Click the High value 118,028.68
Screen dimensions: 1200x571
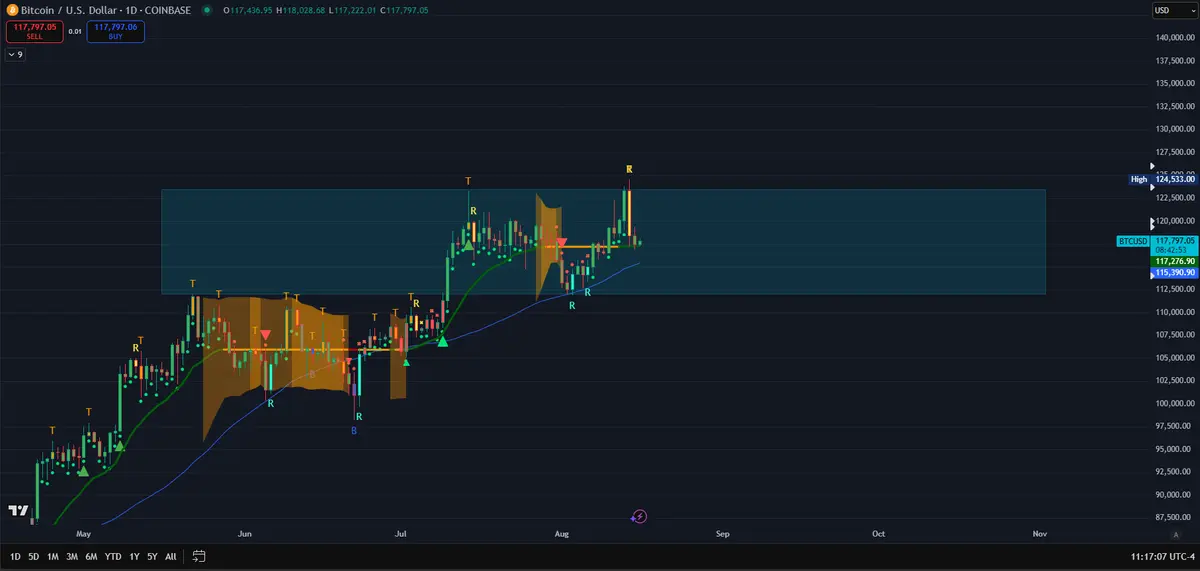pyautogui.click(x=303, y=10)
